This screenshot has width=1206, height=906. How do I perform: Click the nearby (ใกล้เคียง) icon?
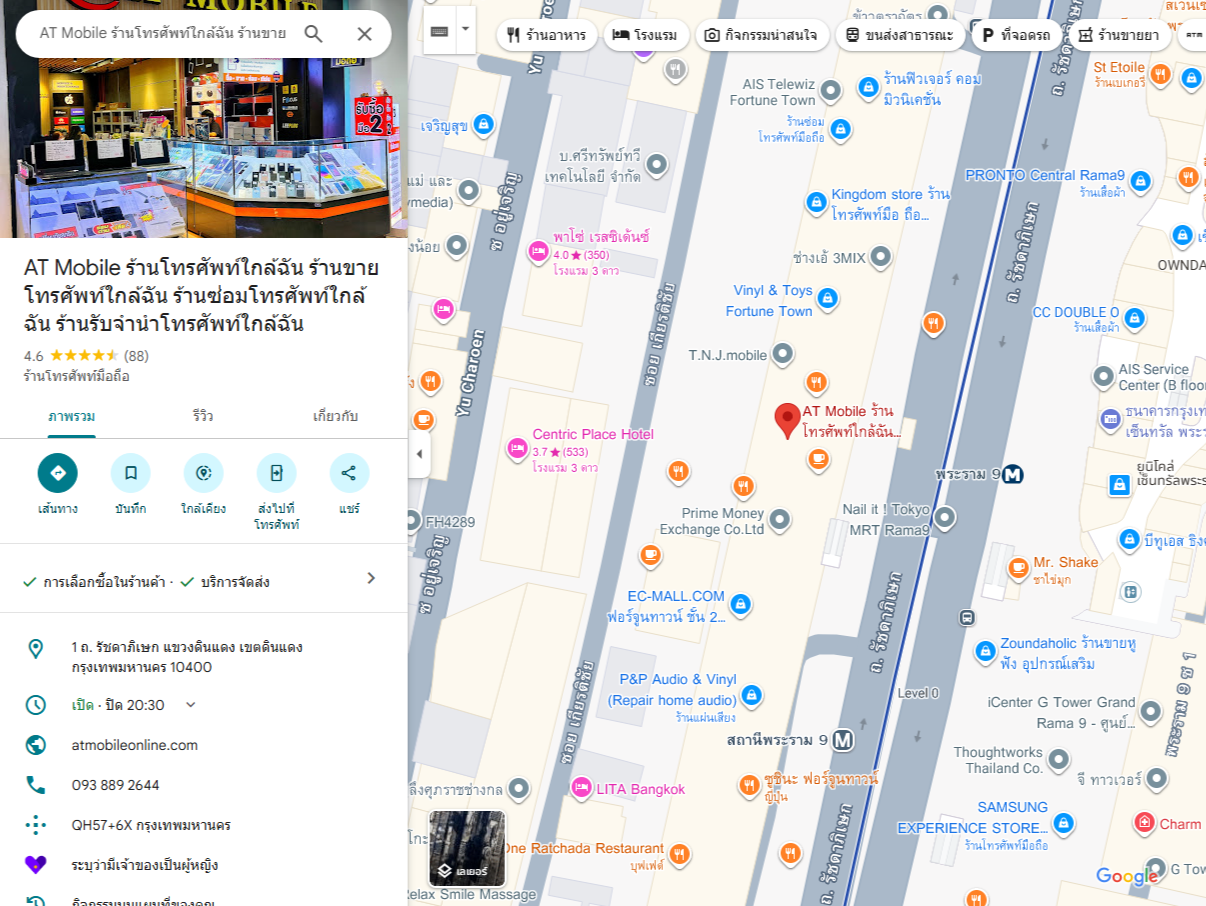click(x=203, y=473)
